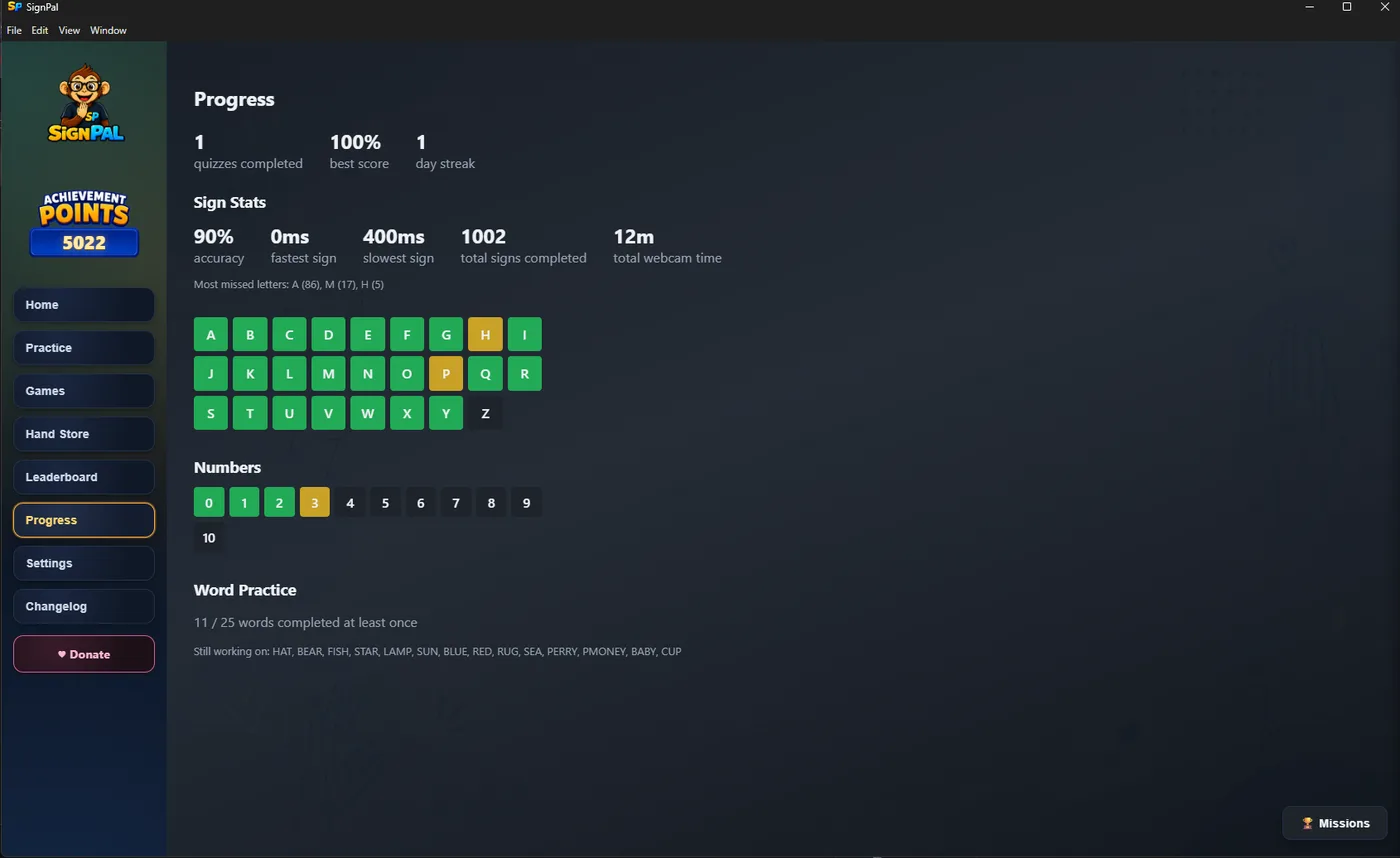The image size is (1400, 858).
Task: Click the 'Still working on' word list
Action: 438,651
